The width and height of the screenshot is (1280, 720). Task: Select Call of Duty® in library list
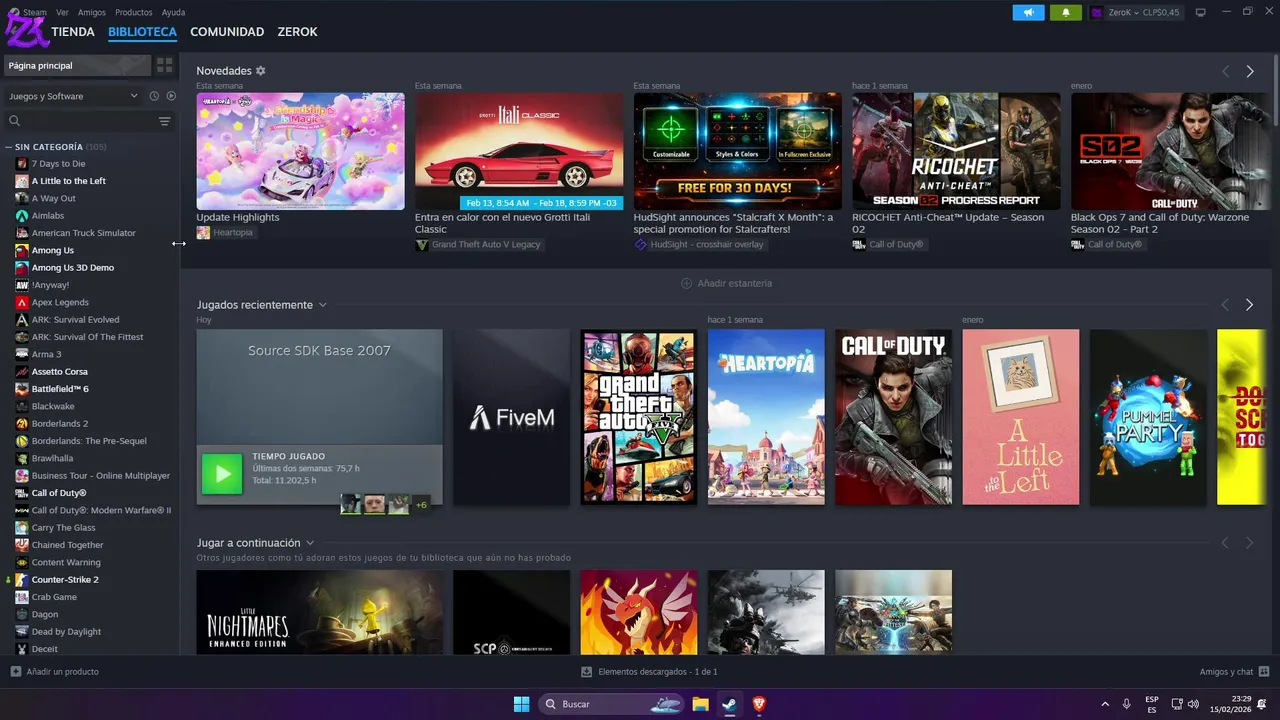pos(59,493)
